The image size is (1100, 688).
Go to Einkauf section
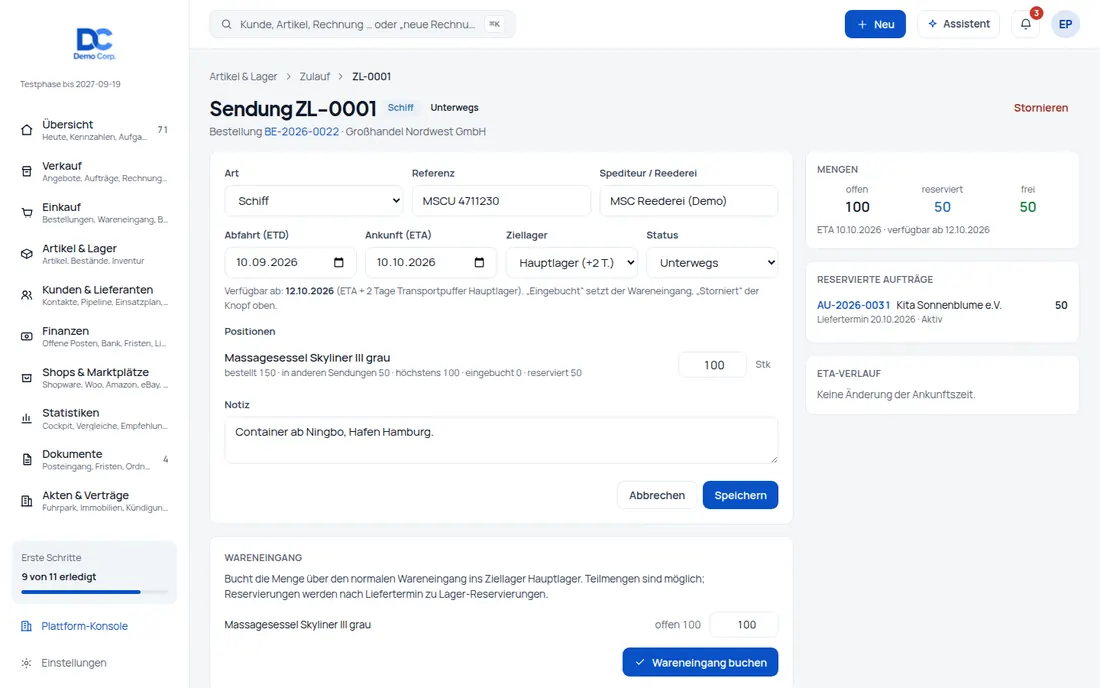(x=94, y=213)
